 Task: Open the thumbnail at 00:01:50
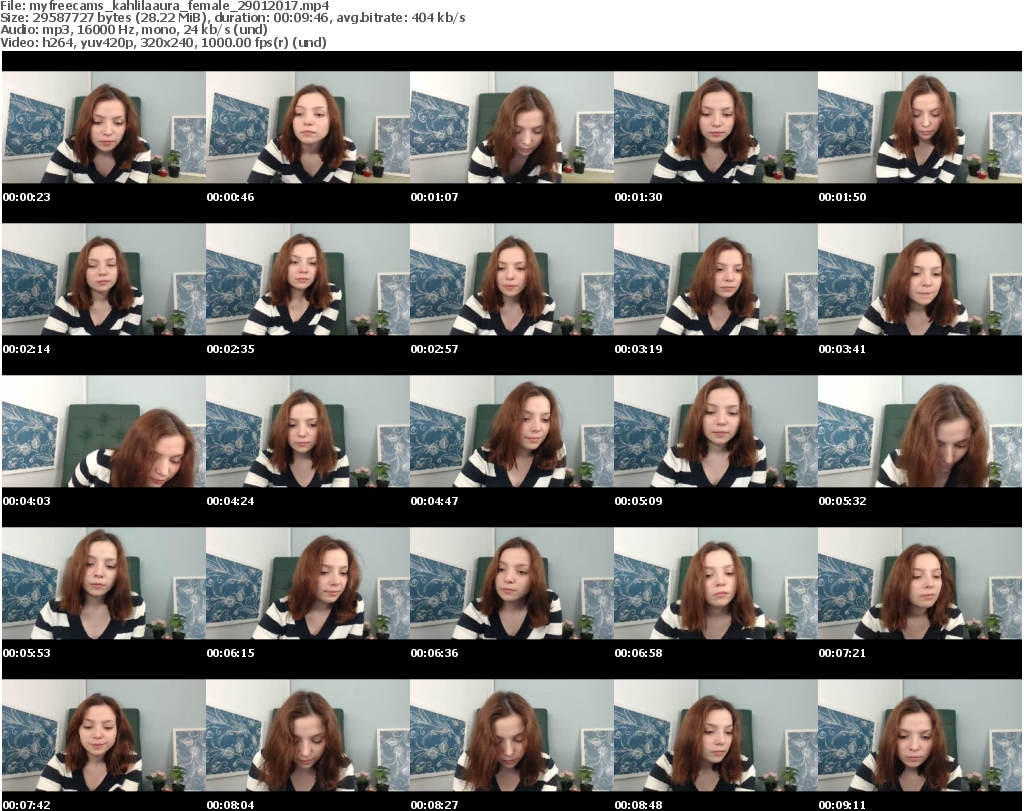pos(920,127)
